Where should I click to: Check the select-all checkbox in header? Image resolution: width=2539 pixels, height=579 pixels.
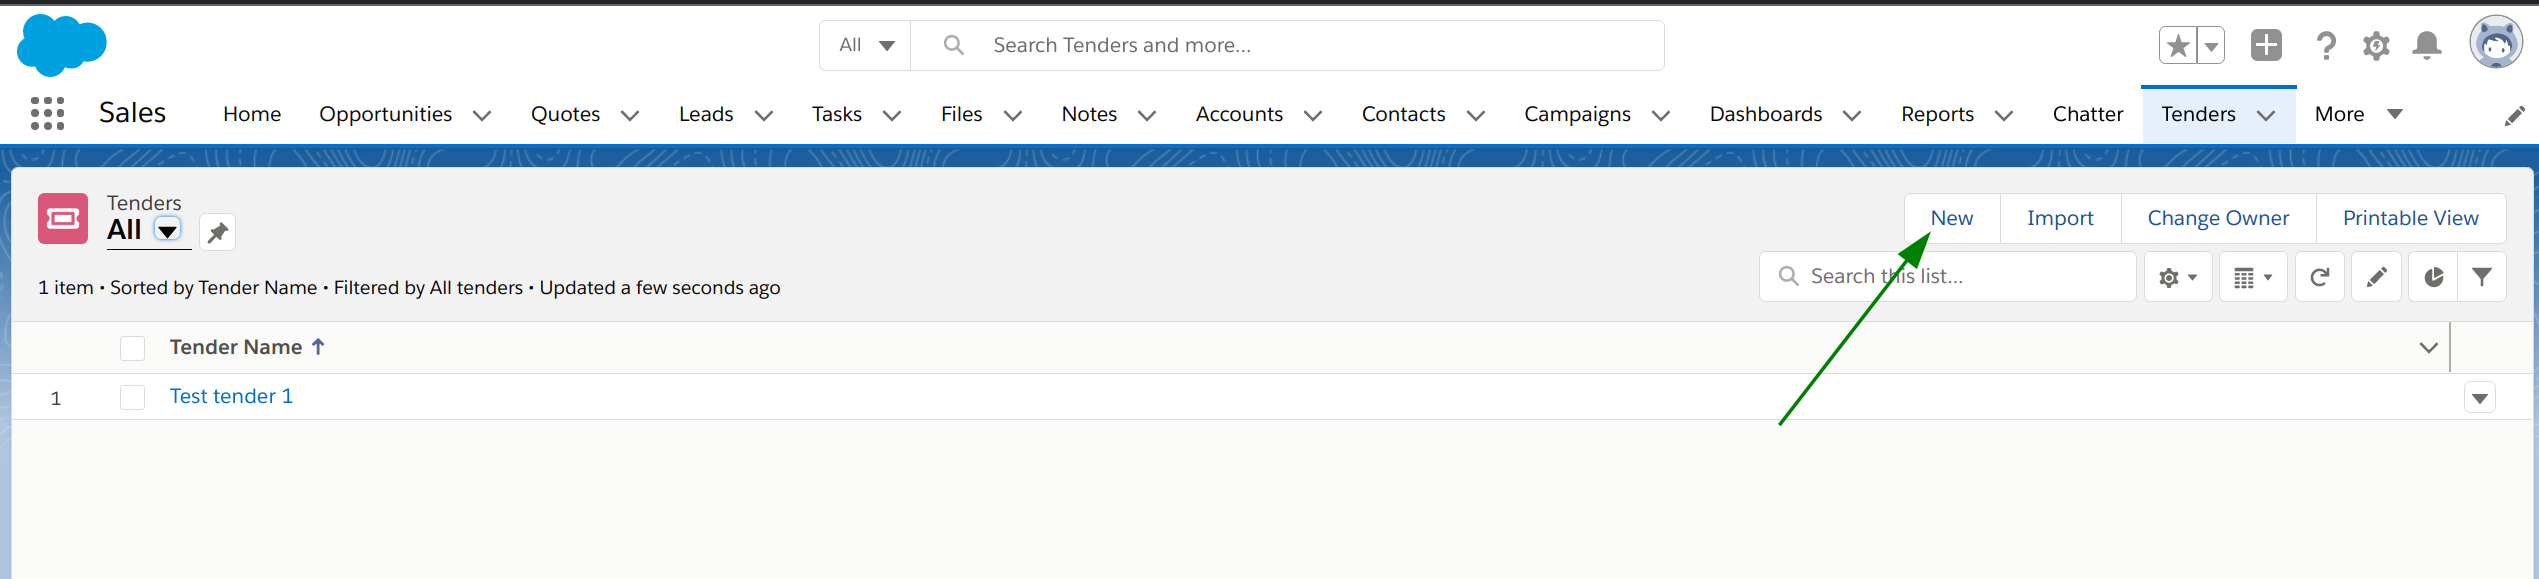132,347
